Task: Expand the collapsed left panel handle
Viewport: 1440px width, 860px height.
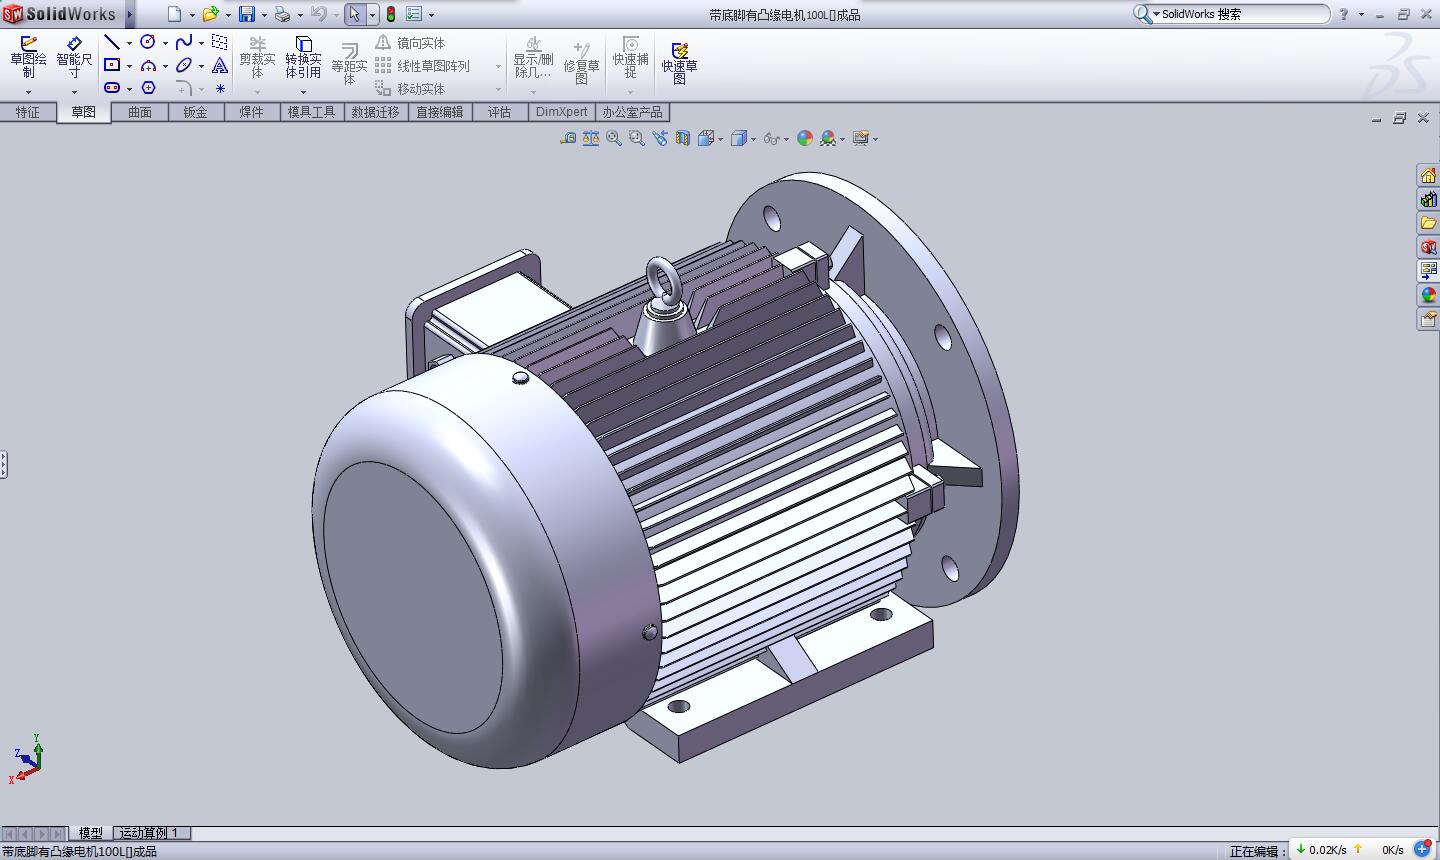Action: point(4,465)
